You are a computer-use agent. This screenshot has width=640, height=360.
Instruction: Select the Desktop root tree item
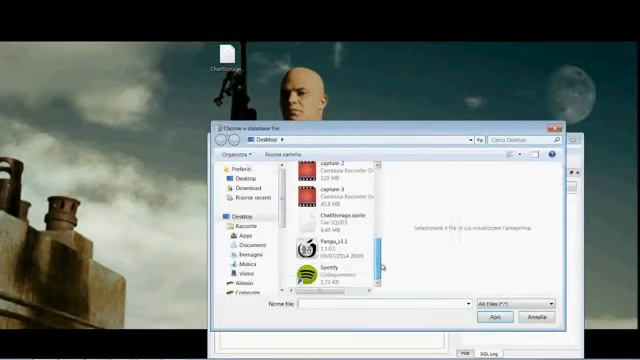coord(242,216)
